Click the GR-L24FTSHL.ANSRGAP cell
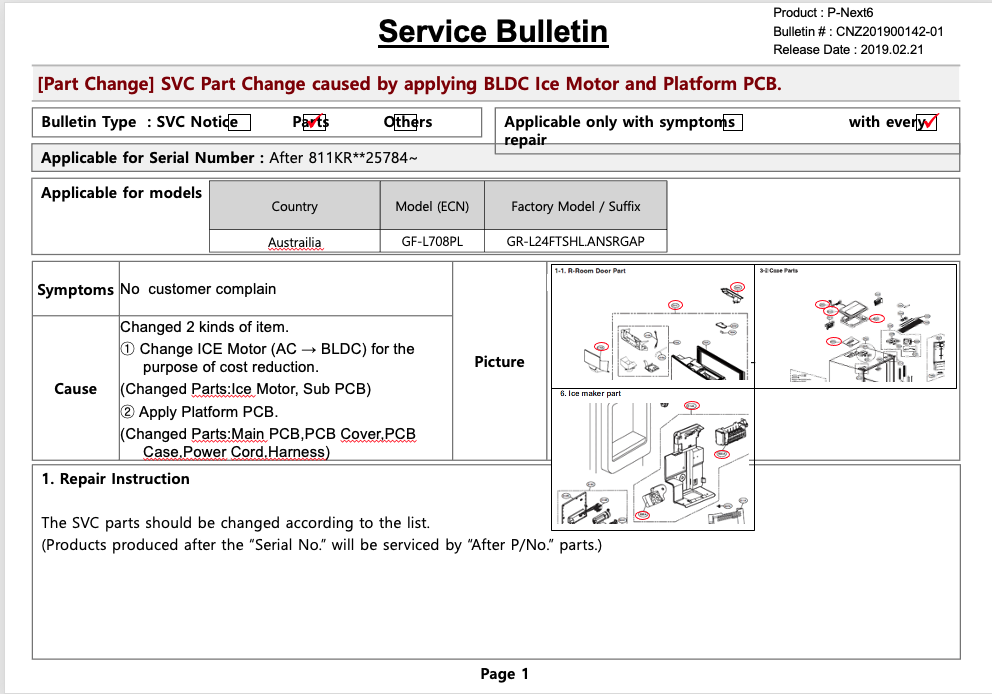Viewport: 992px width, 694px height. tap(575, 242)
